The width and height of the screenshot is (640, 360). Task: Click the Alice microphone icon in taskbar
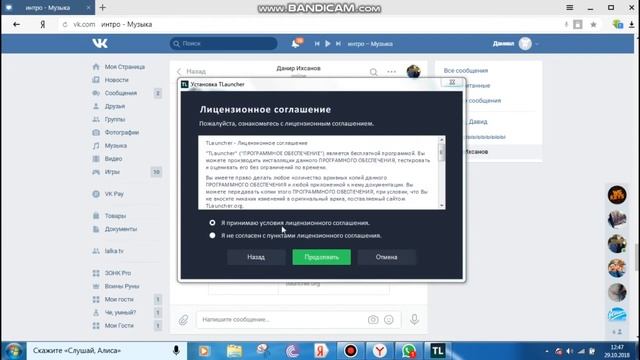pos(176,350)
